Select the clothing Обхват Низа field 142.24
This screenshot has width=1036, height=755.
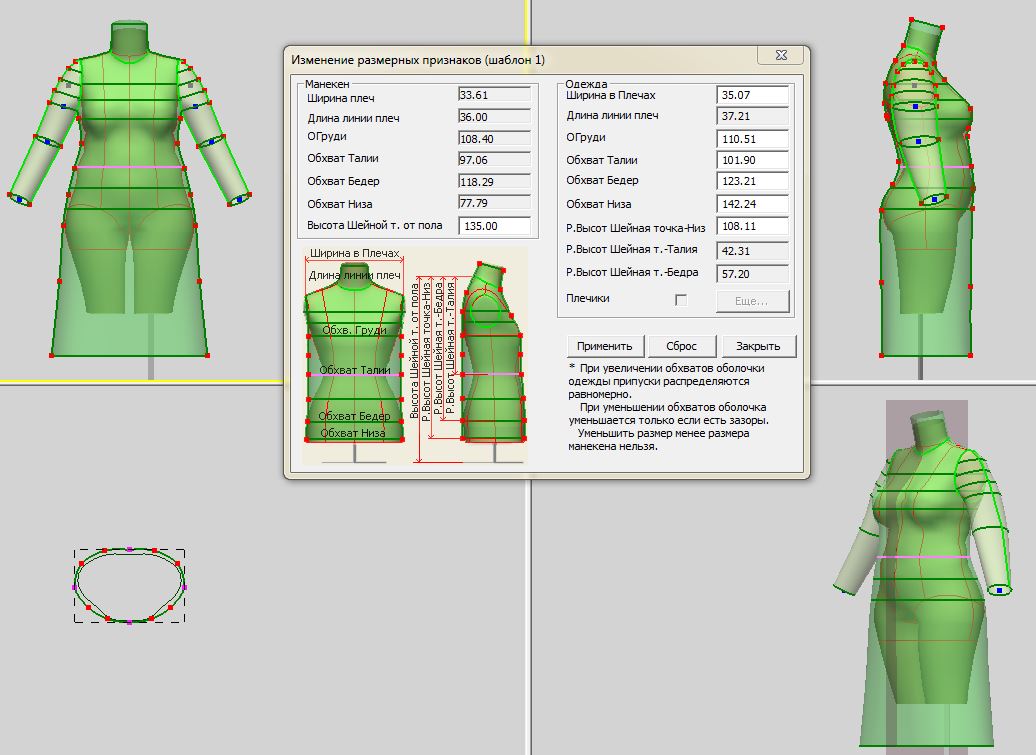pos(752,204)
